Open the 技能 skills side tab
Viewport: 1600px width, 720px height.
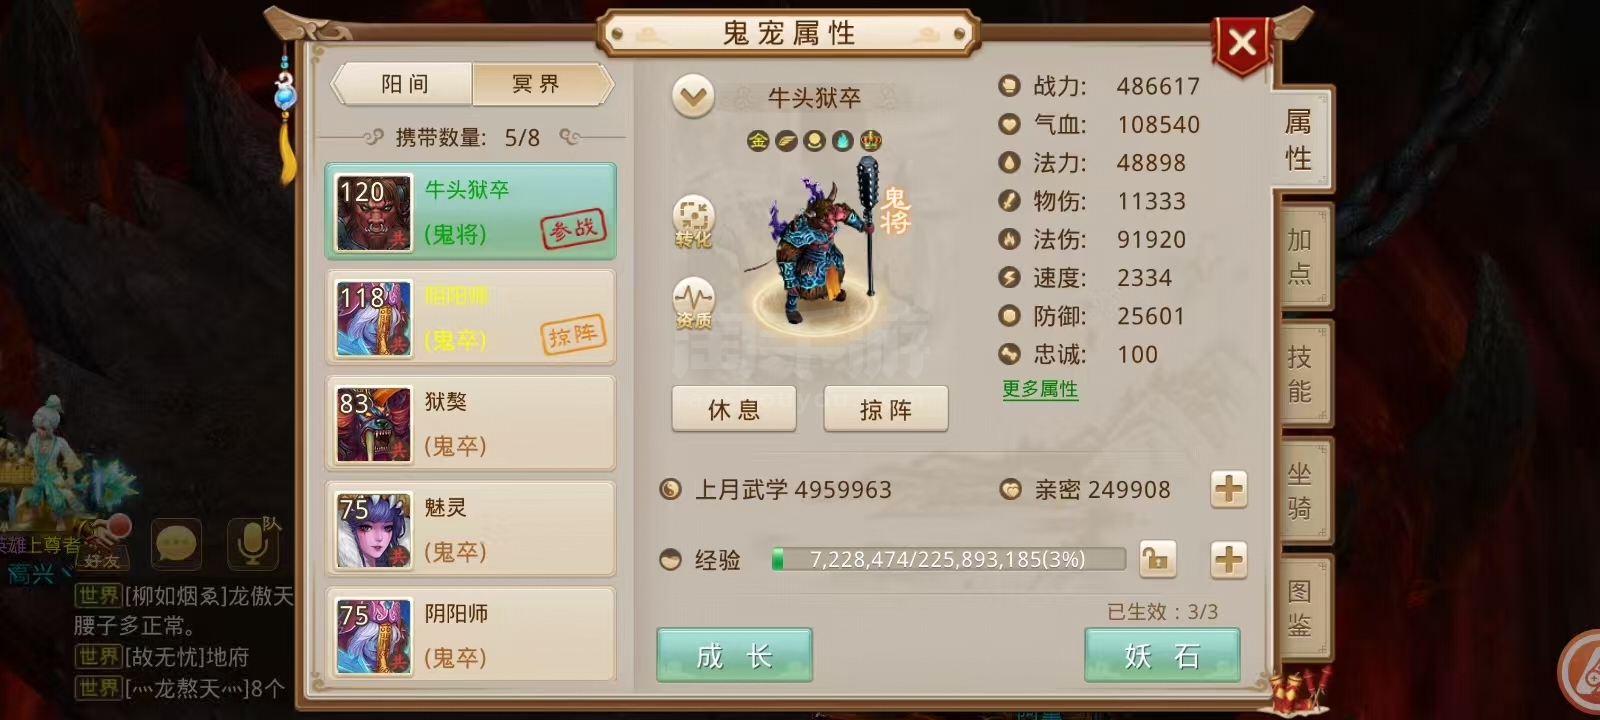click(x=1301, y=374)
